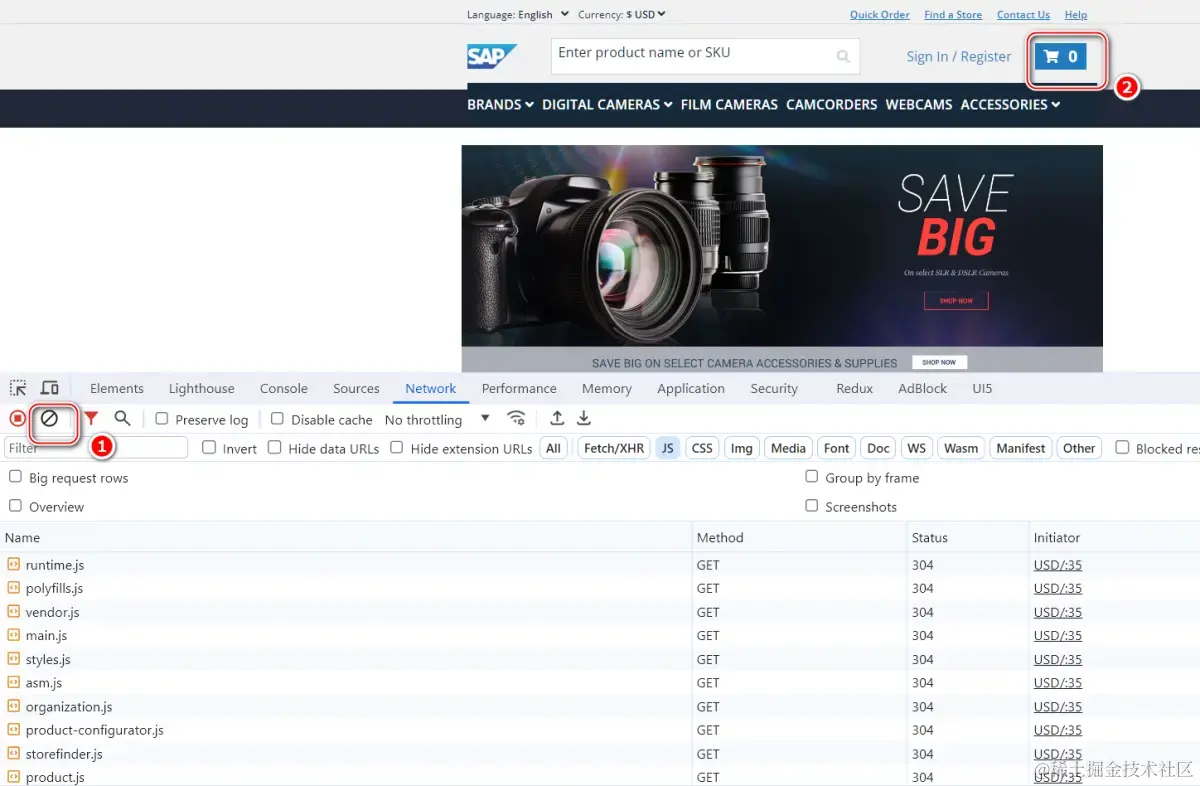Screen dimensions: 1200x786
Task: Expand the BRANDS menu
Action: coord(500,104)
